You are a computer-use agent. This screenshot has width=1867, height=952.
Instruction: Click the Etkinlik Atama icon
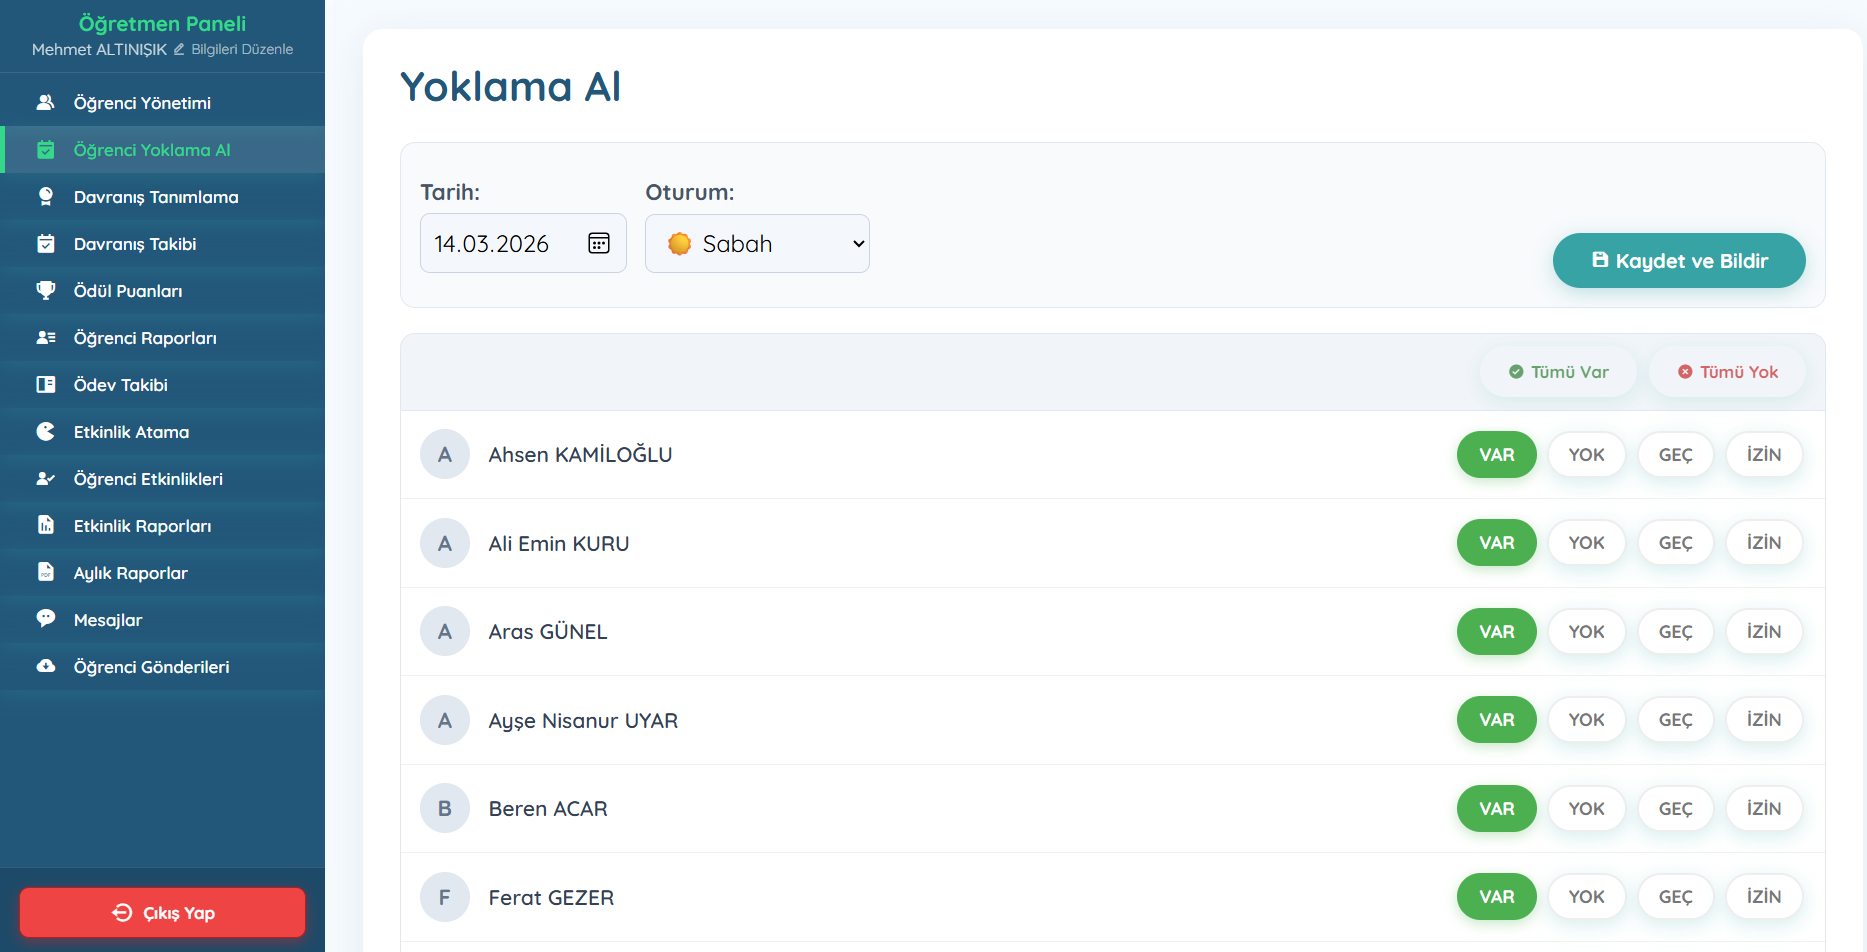pyautogui.click(x=46, y=432)
